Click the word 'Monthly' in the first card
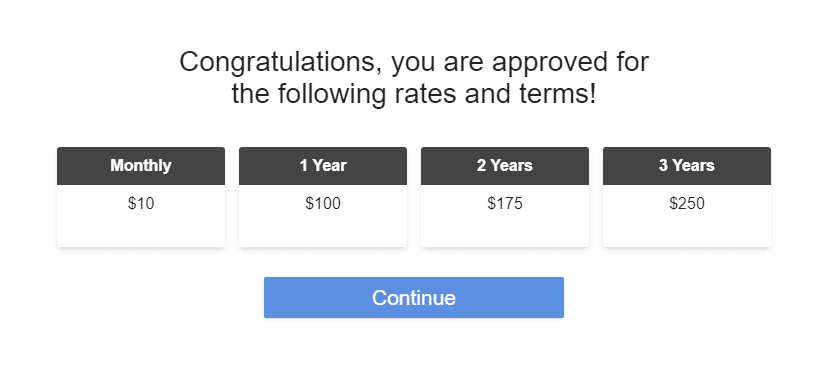 (141, 166)
